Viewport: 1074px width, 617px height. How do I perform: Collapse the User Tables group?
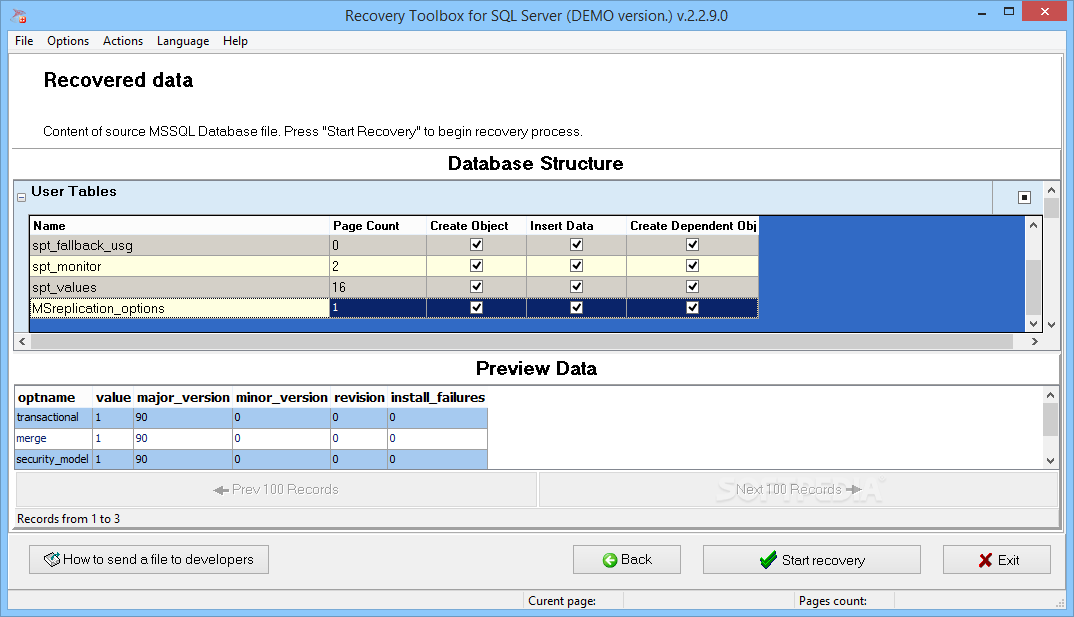point(21,197)
